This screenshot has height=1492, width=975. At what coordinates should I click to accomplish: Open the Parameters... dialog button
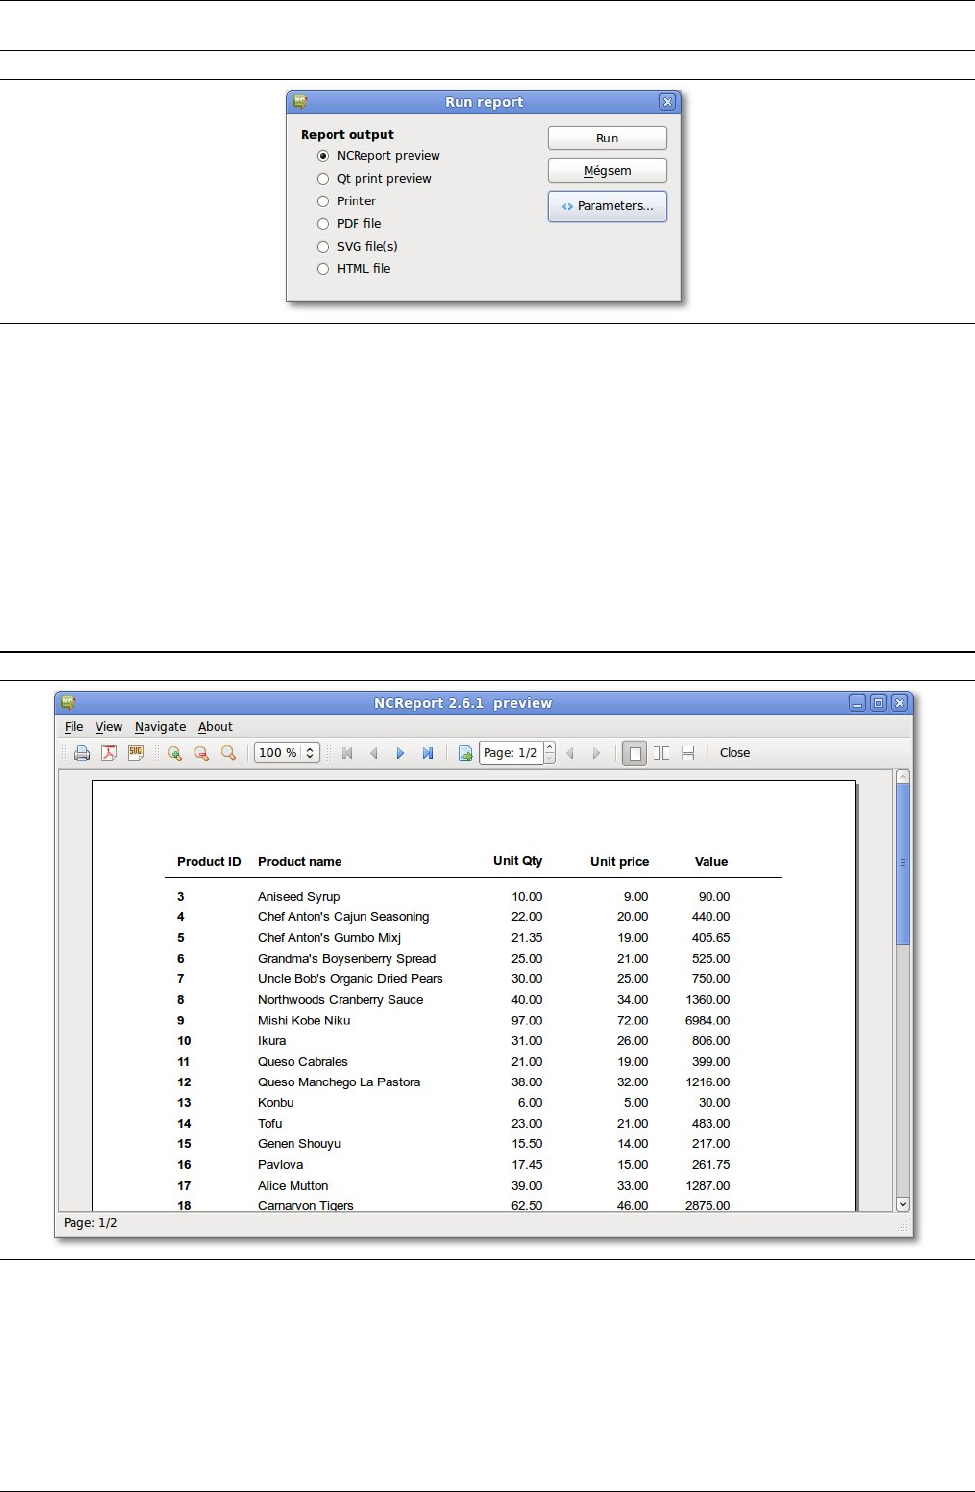point(607,206)
